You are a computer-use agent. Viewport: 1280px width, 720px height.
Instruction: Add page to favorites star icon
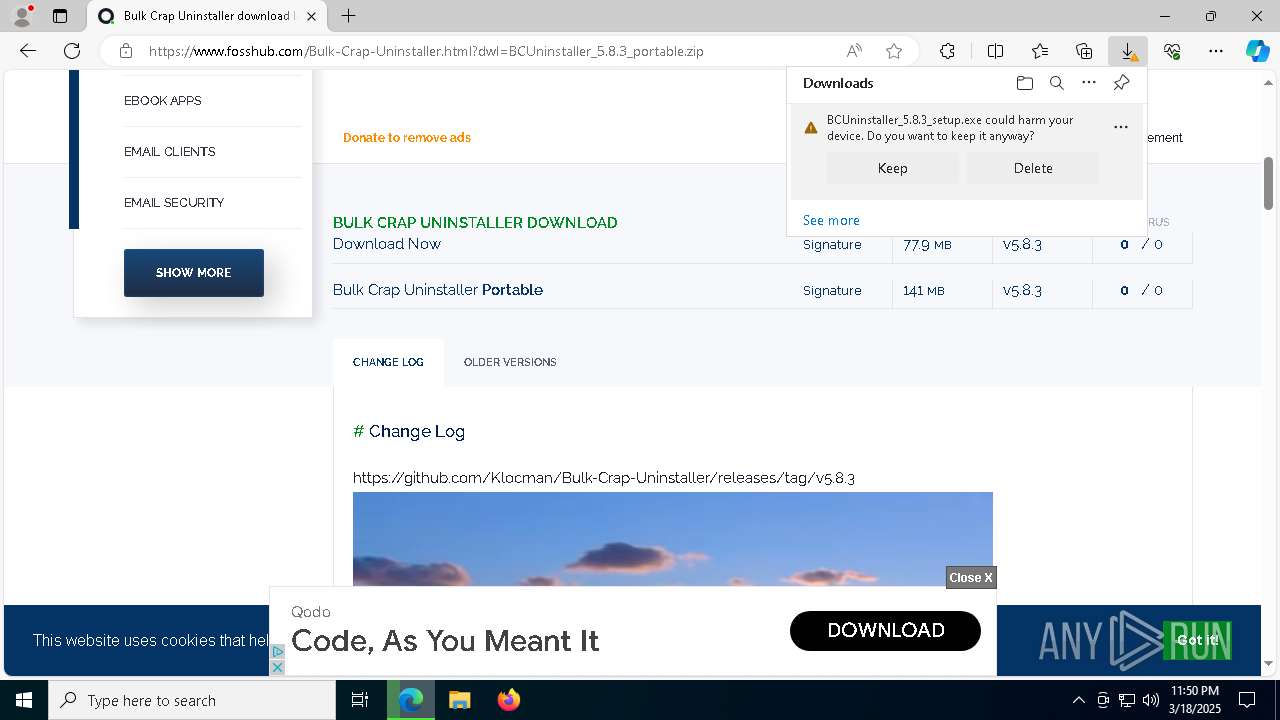coord(894,51)
